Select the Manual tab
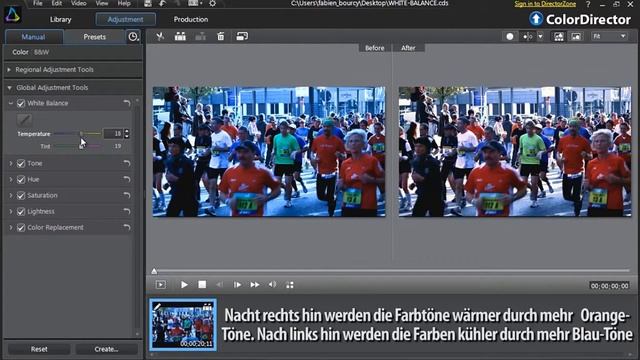The width and height of the screenshot is (640, 360). (x=33, y=37)
